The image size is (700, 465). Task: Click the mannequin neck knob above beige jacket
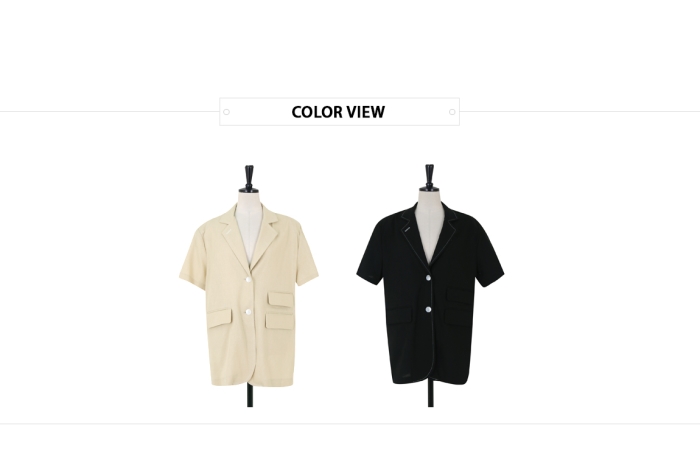[x=249, y=178]
